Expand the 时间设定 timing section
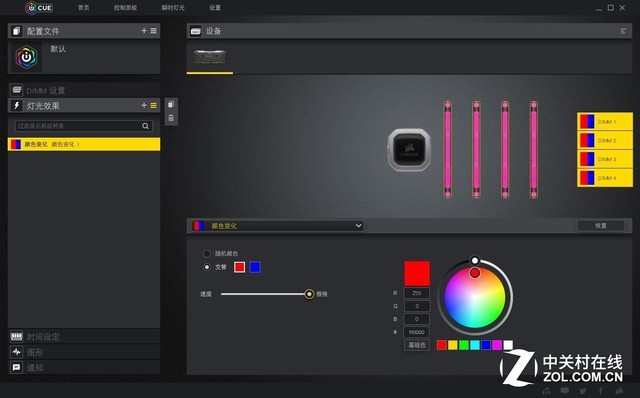This screenshot has width=640, height=398. (84, 337)
